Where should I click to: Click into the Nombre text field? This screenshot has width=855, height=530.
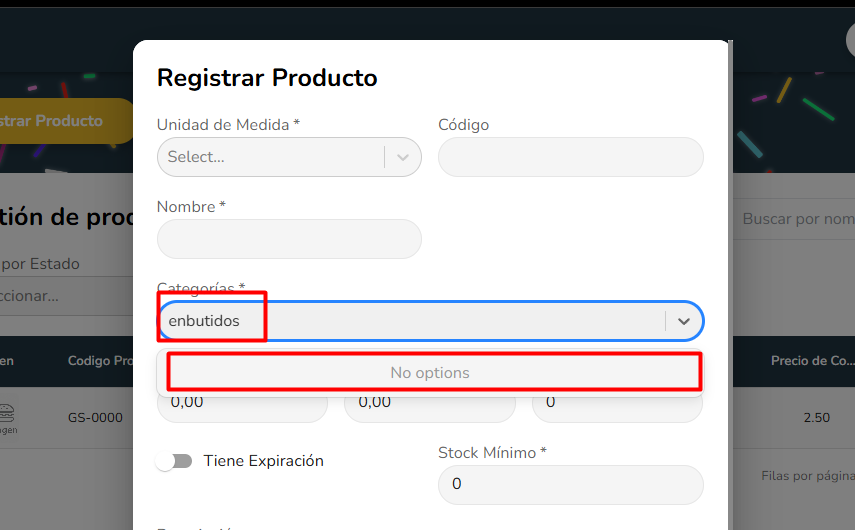(289, 239)
